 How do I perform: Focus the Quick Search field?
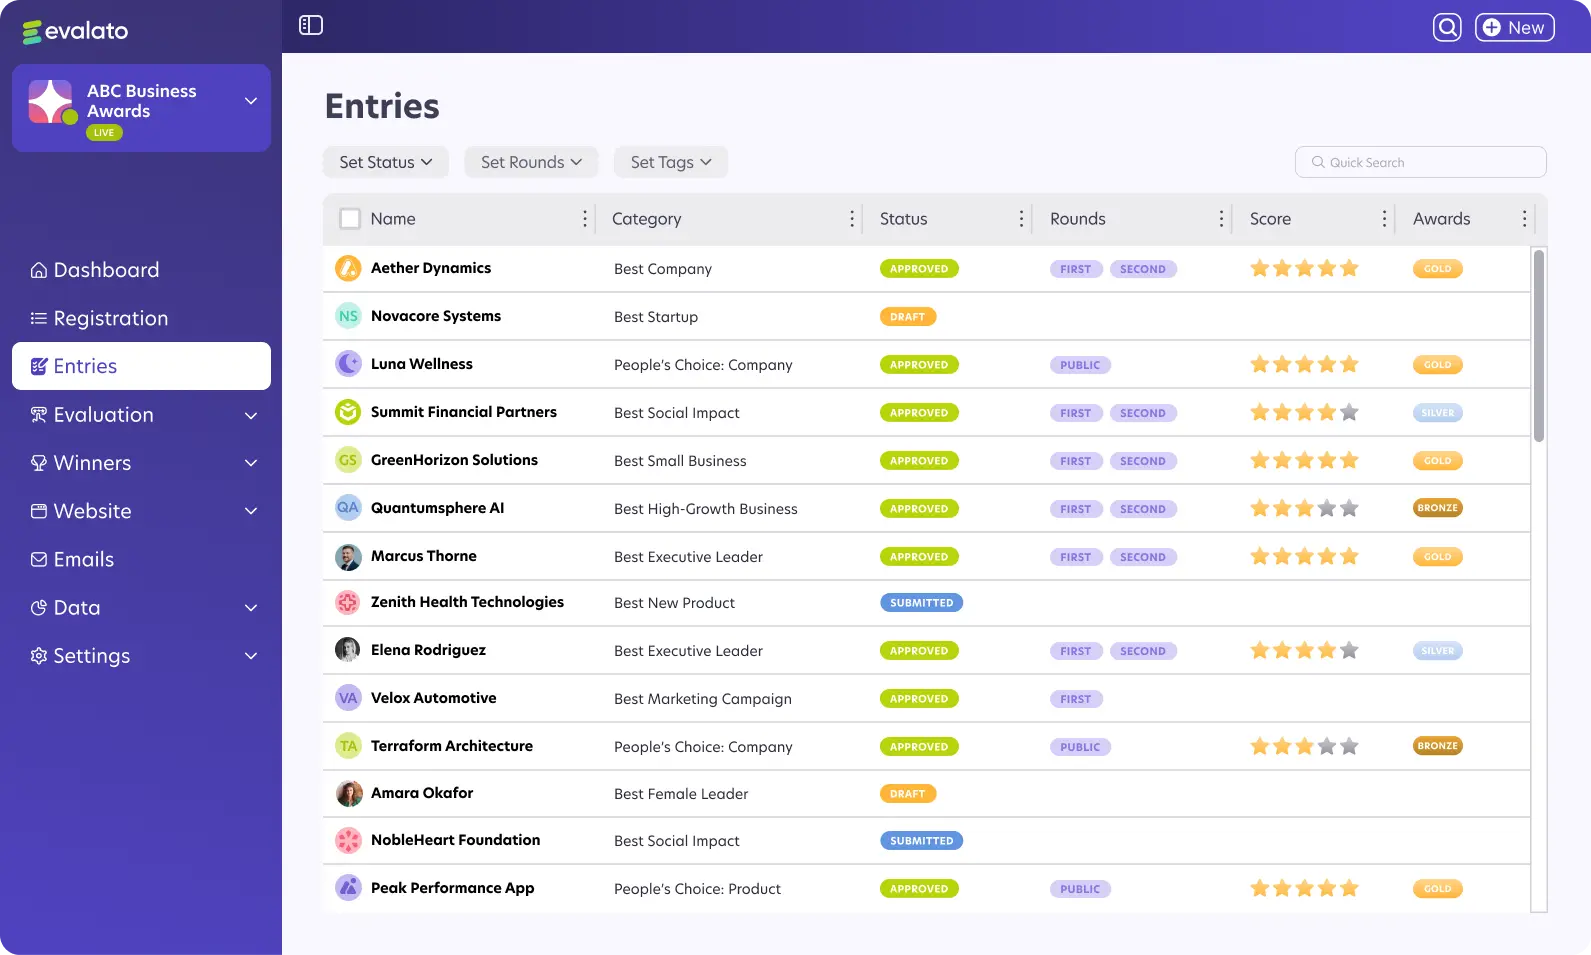pos(1420,162)
